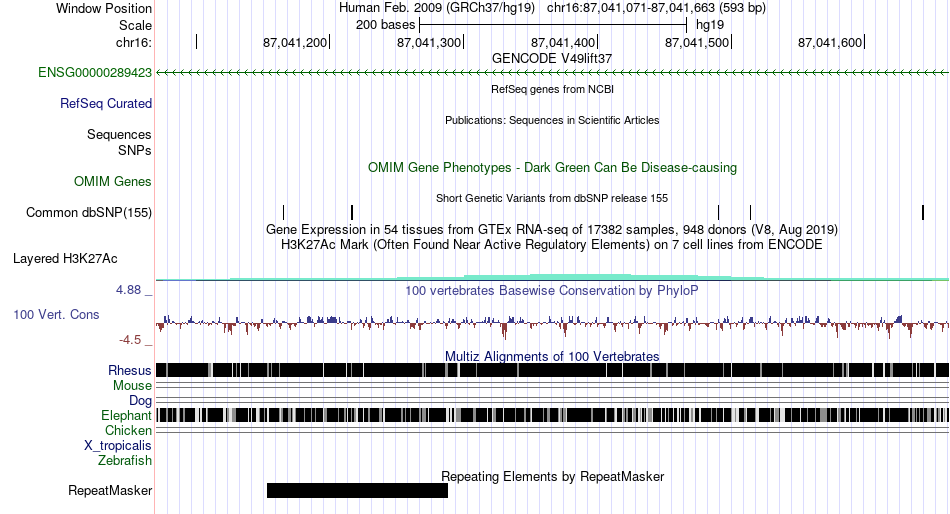Click the GENCODE V49lift37 track title

tap(552, 59)
